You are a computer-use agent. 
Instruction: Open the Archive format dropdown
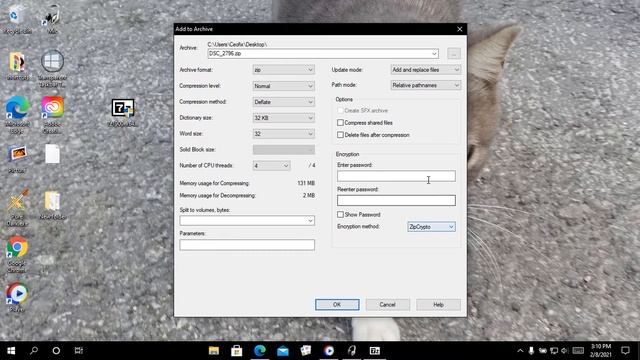click(x=284, y=70)
